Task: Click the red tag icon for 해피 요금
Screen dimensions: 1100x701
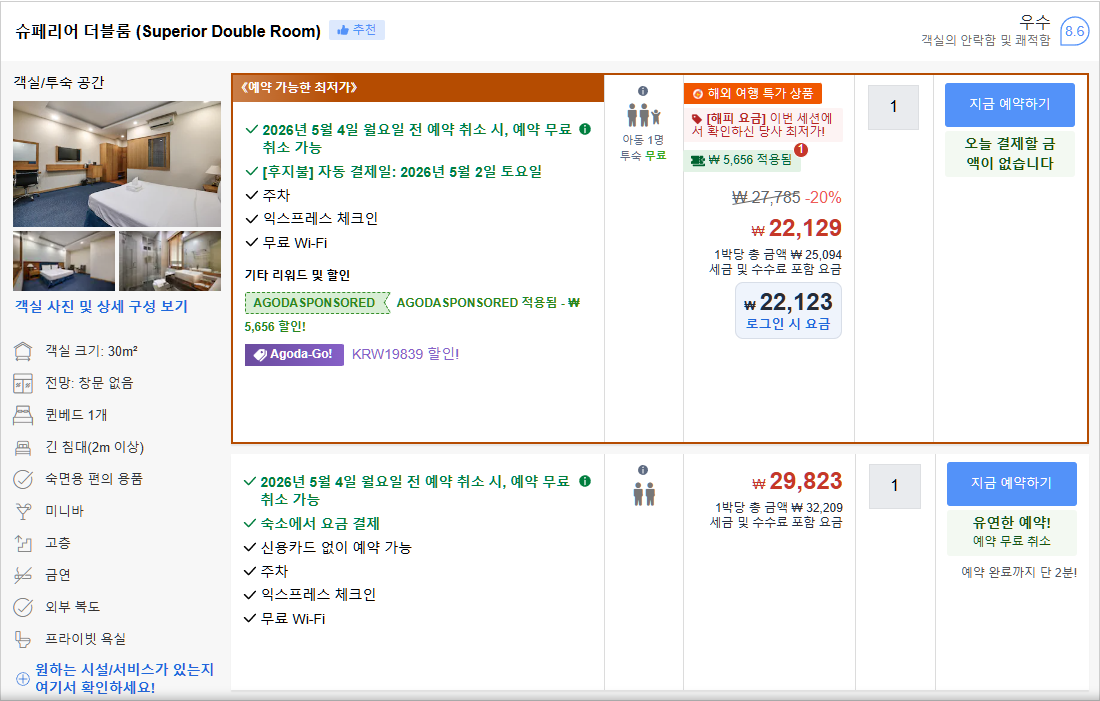Action: [697, 119]
